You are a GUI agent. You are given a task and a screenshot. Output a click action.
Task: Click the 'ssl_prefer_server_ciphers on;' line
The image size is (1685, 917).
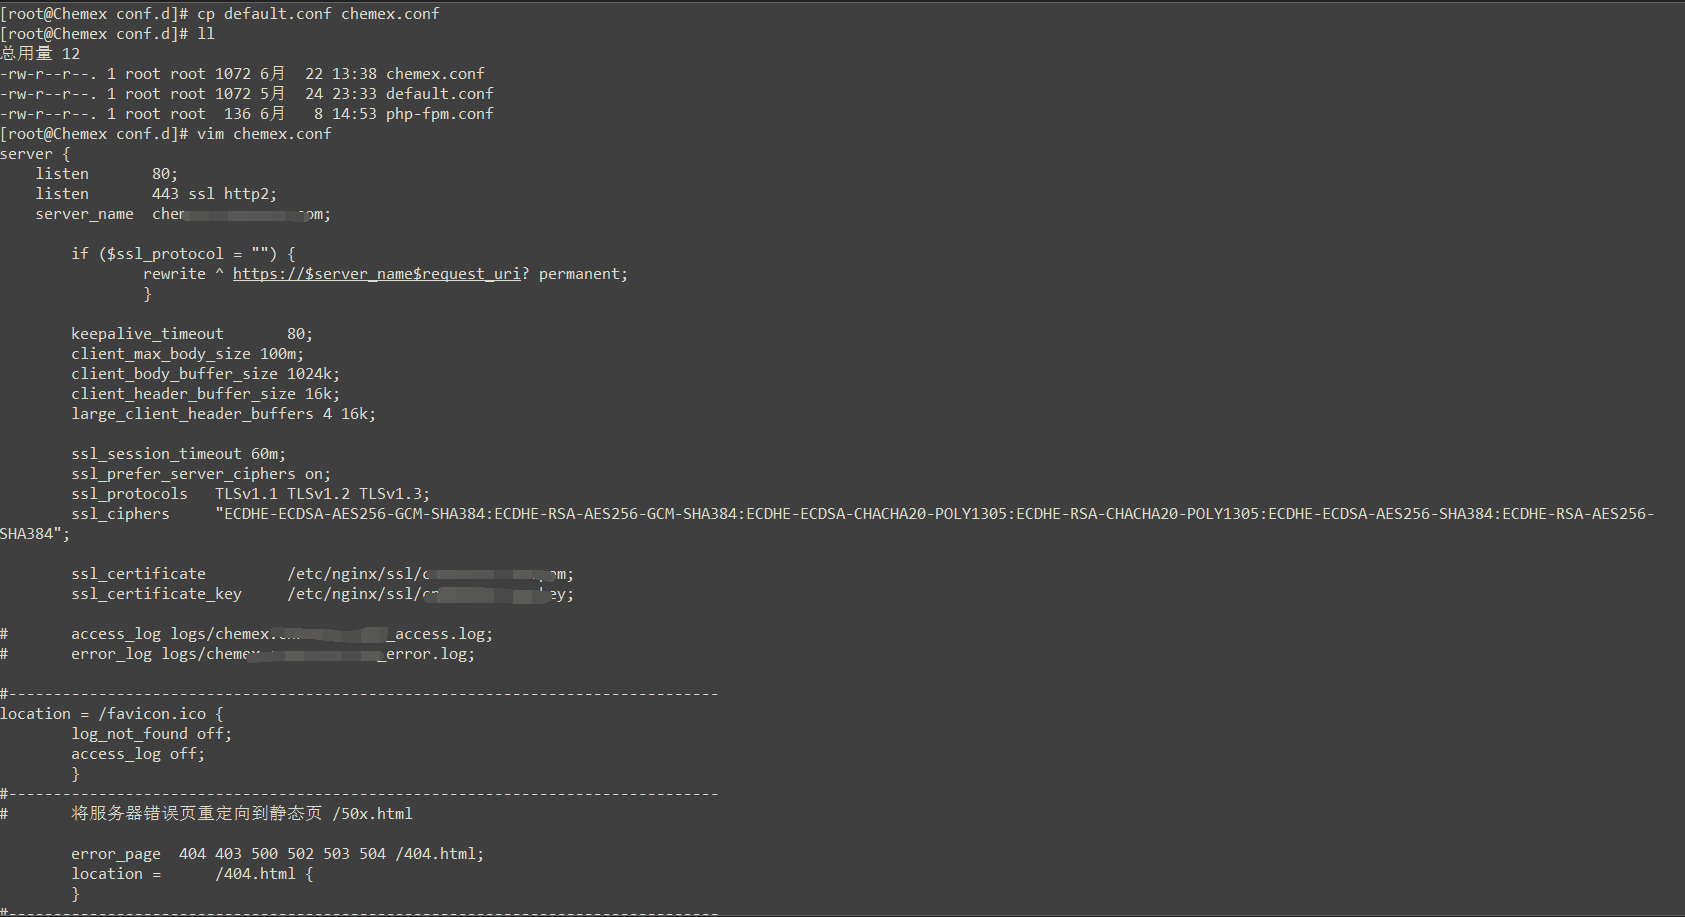tap(201, 474)
